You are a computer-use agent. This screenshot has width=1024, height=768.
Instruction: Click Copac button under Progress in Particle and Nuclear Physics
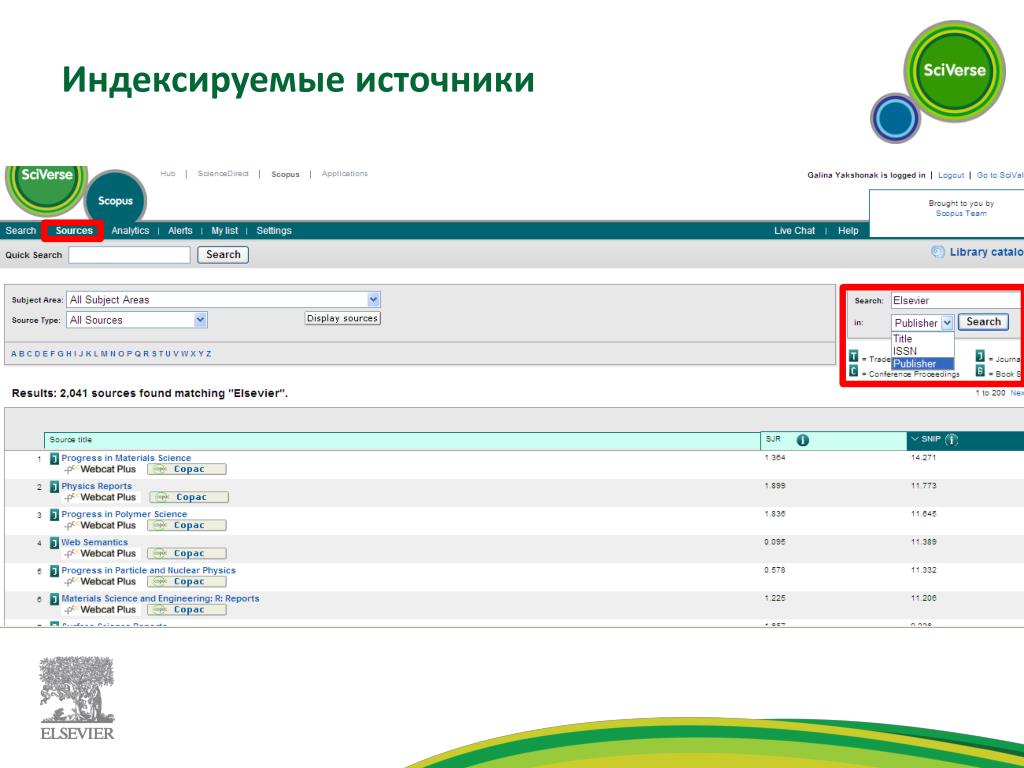click(187, 581)
